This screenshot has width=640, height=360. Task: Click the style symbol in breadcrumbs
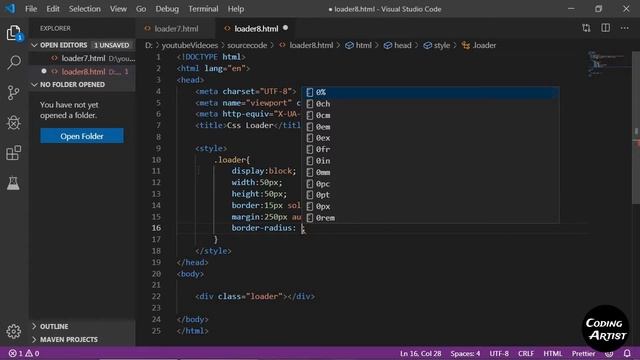click(437, 45)
